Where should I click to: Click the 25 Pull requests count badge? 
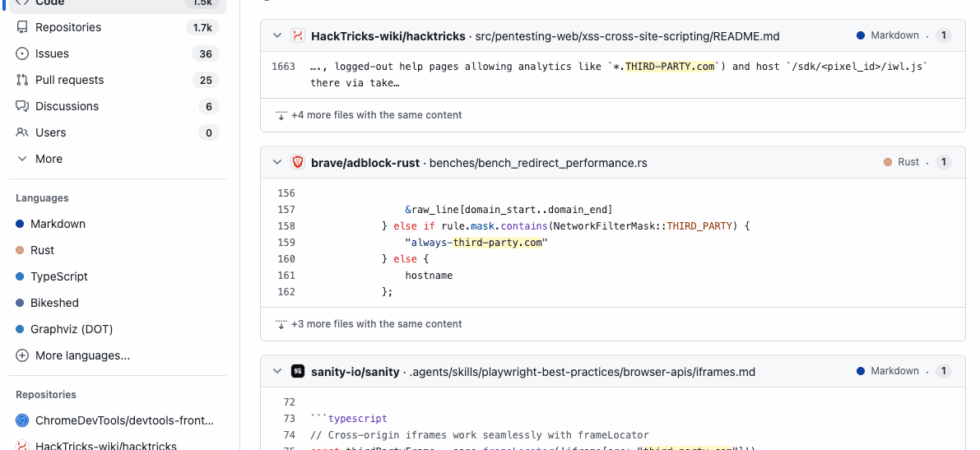pyautogui.click(x=206, y=80)
